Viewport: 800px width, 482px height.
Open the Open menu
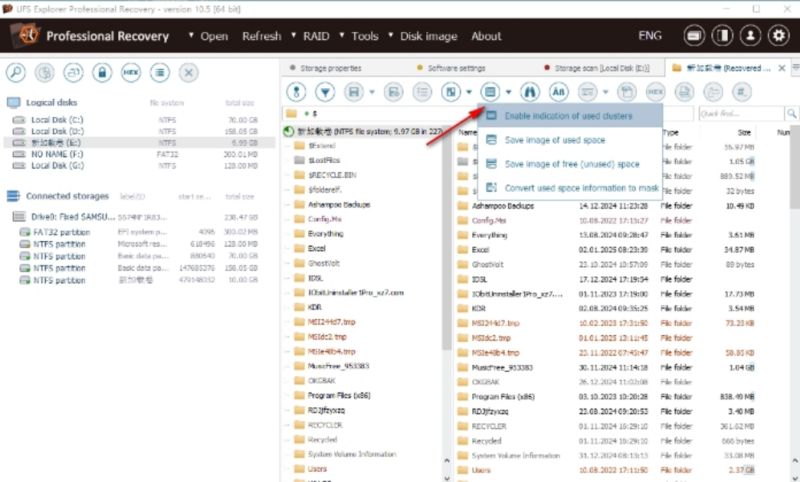(214, 36)
